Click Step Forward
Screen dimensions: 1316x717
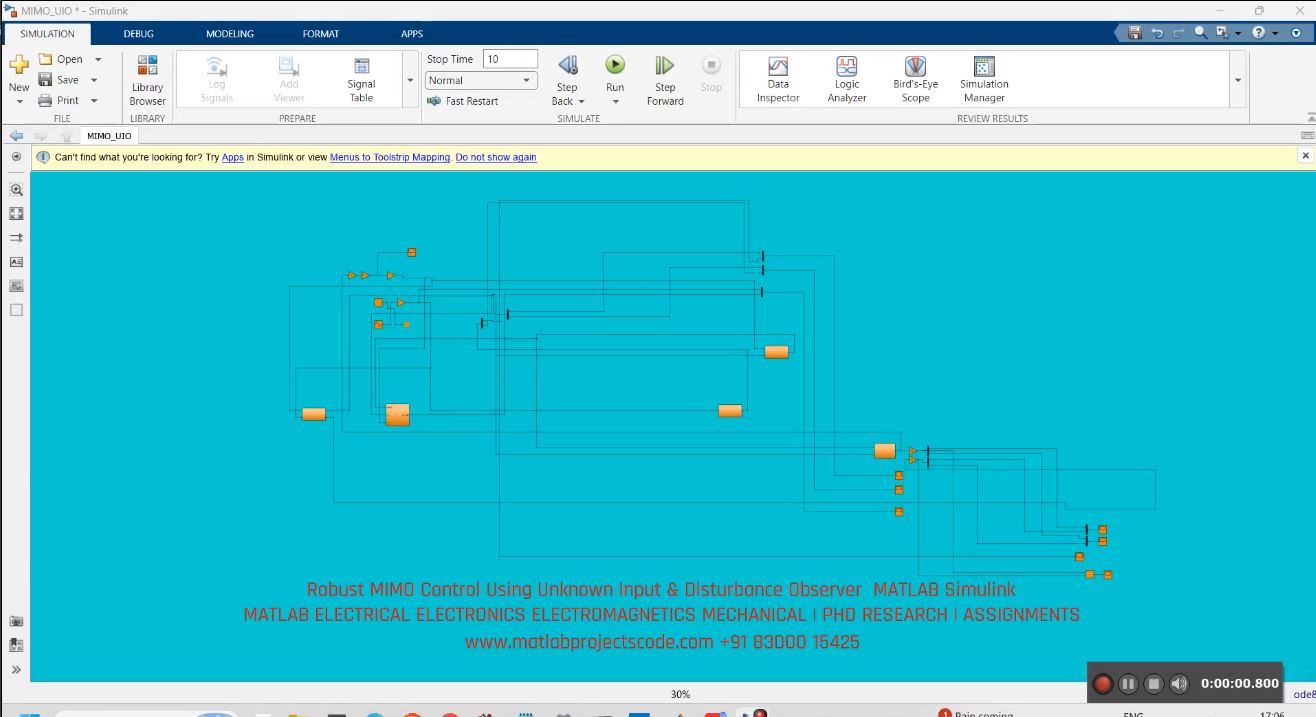click(x=664, y=80)
